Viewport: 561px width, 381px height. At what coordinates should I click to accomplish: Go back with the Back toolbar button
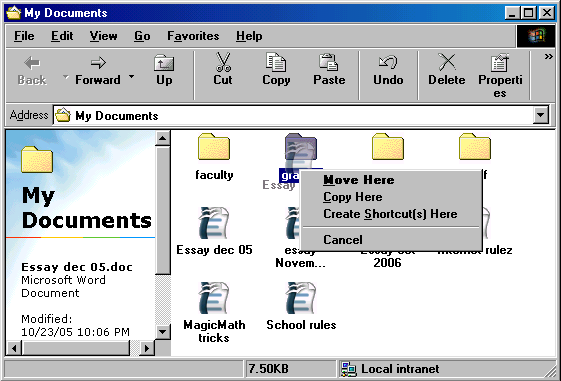(32, 71)
